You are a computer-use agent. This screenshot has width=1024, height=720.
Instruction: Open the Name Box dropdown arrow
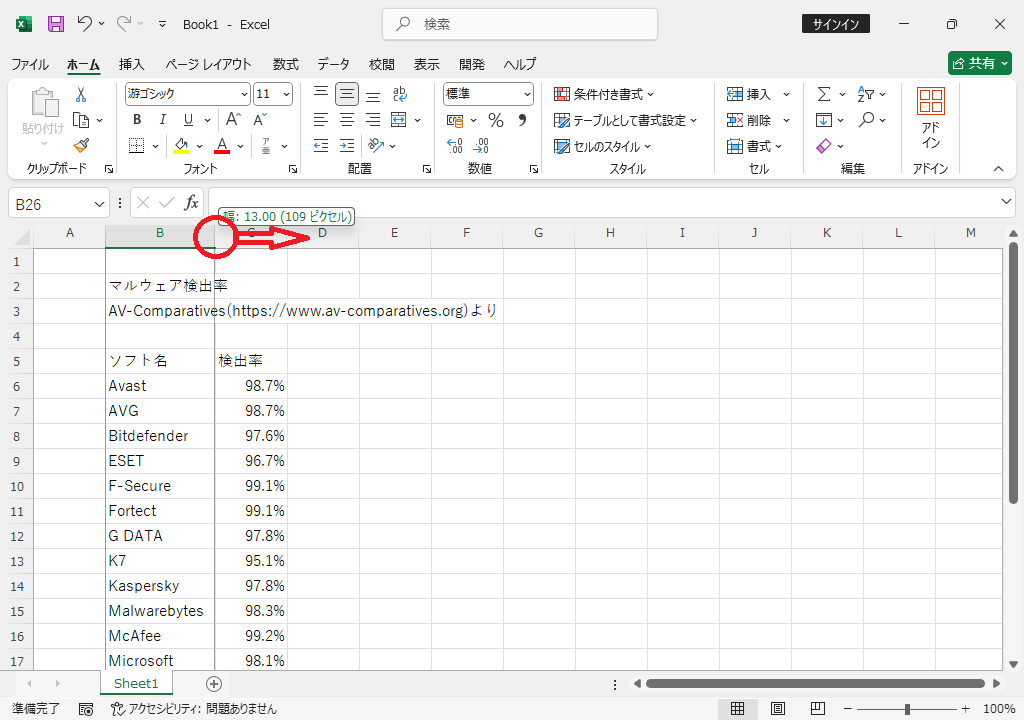[x=99, y=204]
